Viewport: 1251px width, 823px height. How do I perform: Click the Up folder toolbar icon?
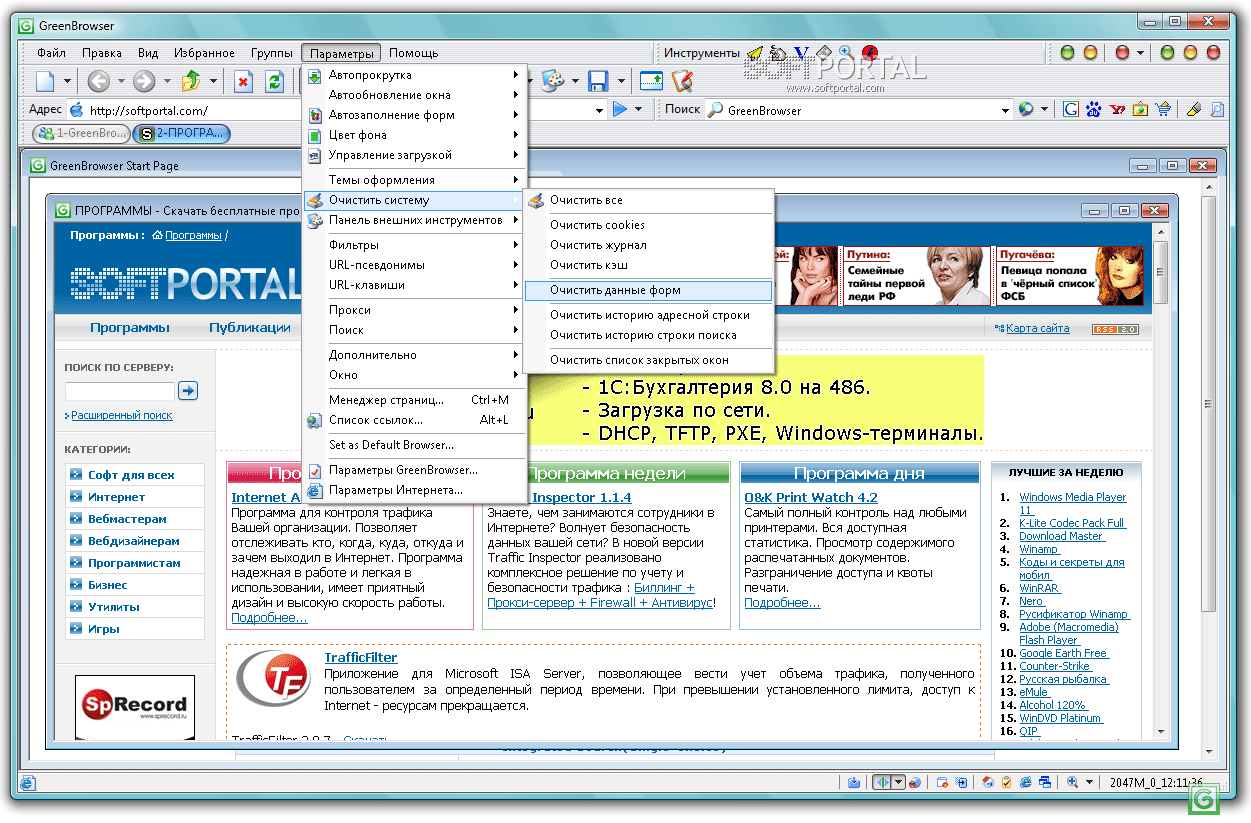pyautogui.click(x=191, y=81)
